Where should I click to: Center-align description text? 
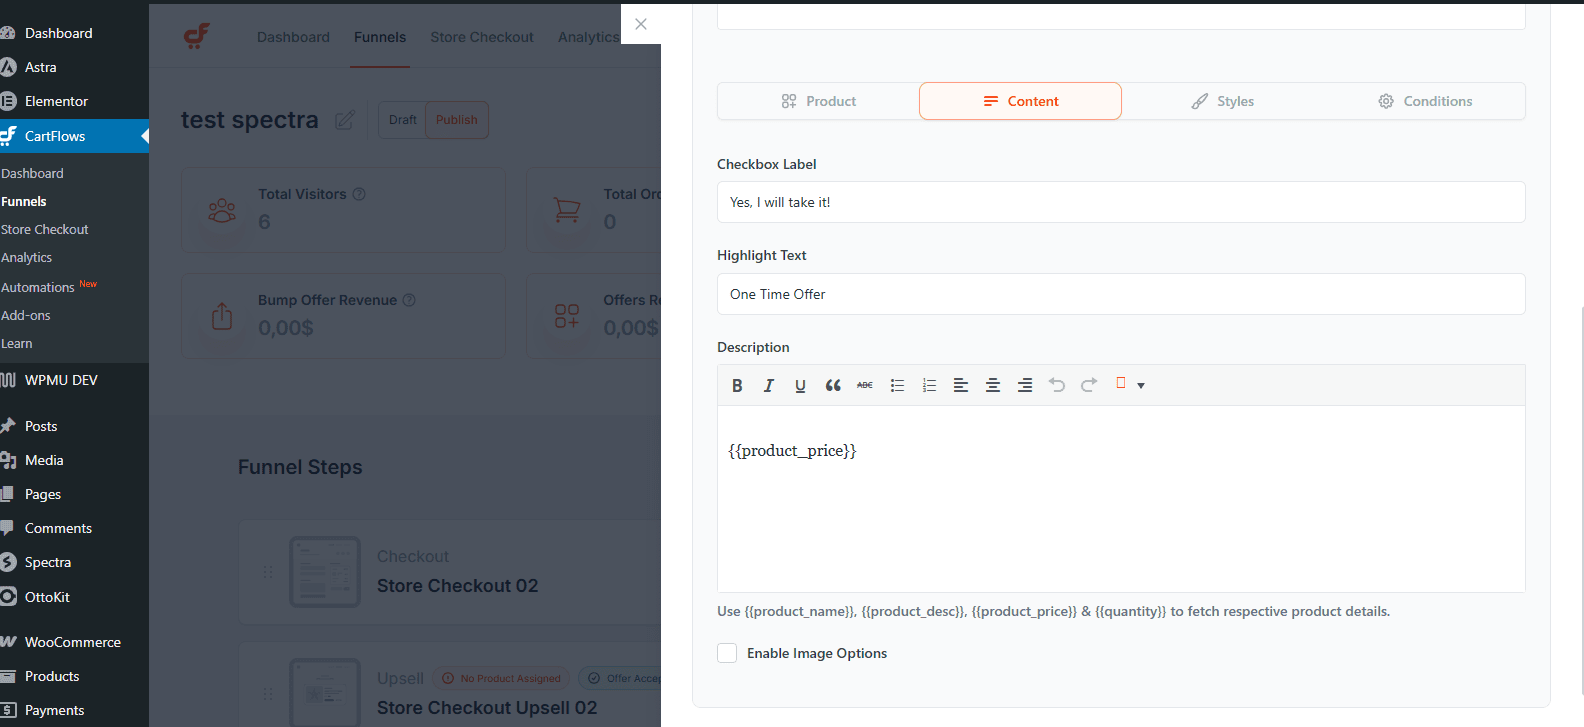click(x=993, y=385)
